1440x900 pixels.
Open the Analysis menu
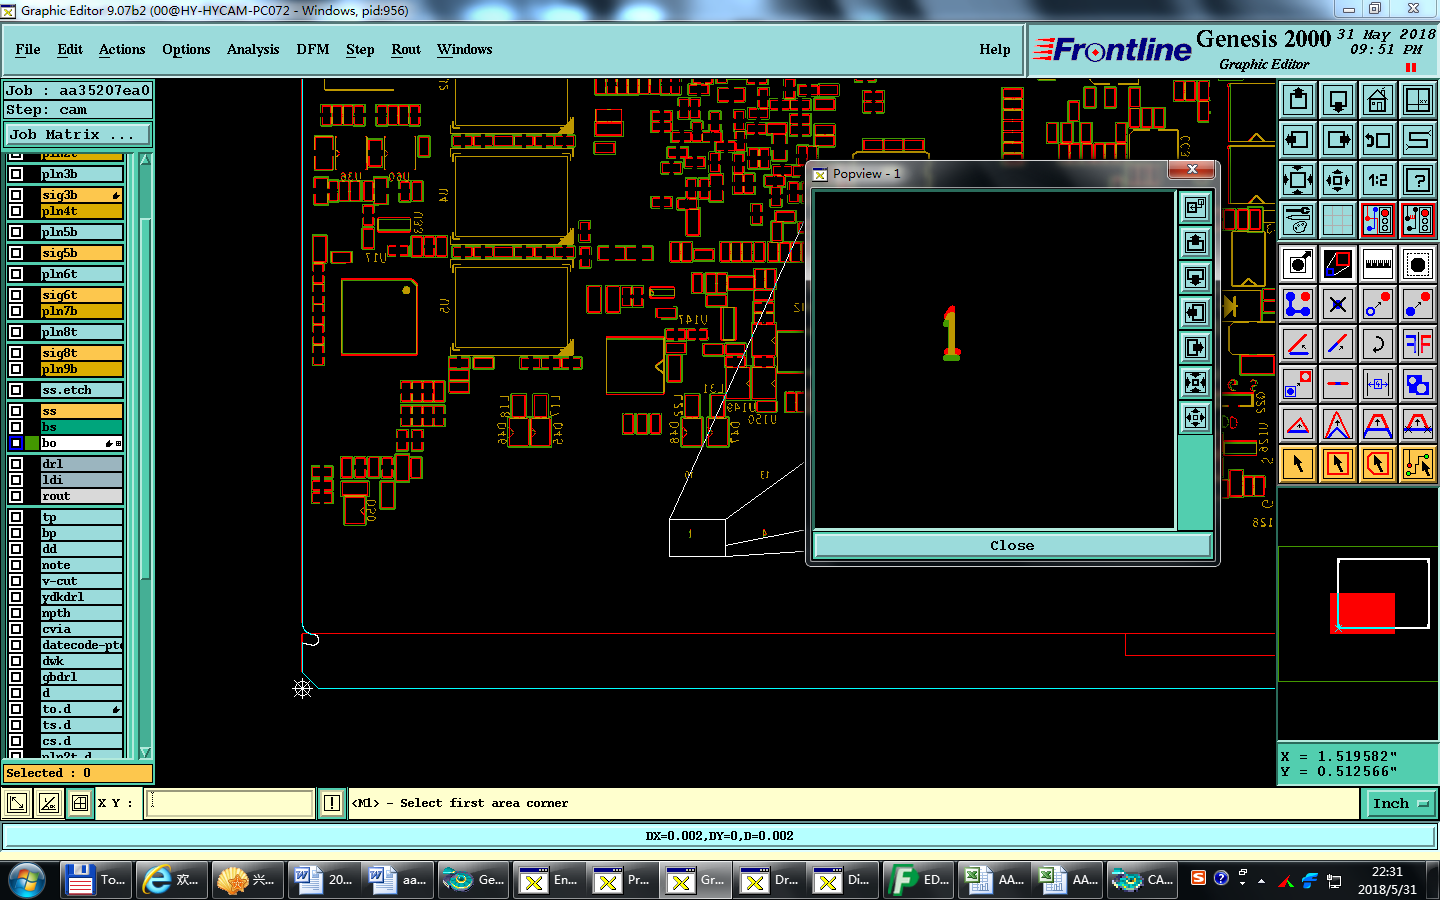[x=253, y=49]
